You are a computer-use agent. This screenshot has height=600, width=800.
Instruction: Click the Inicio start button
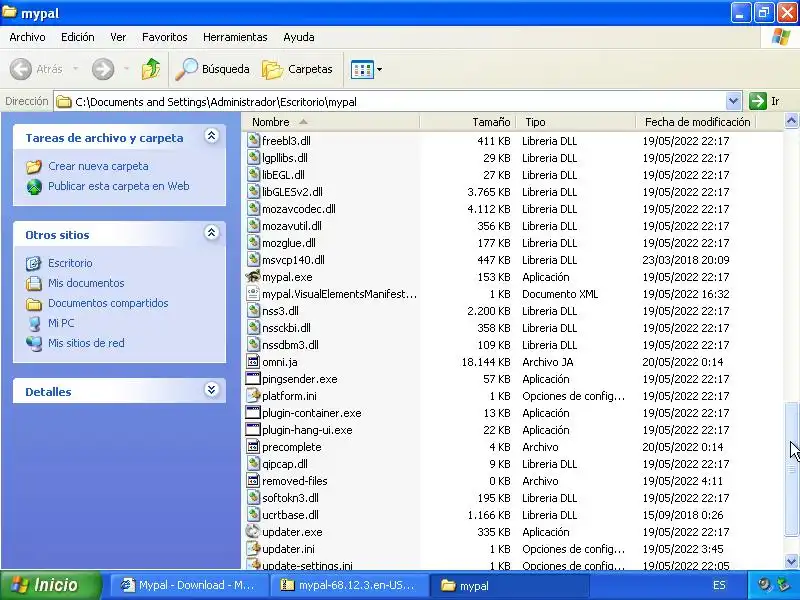[x=51, y=585]
